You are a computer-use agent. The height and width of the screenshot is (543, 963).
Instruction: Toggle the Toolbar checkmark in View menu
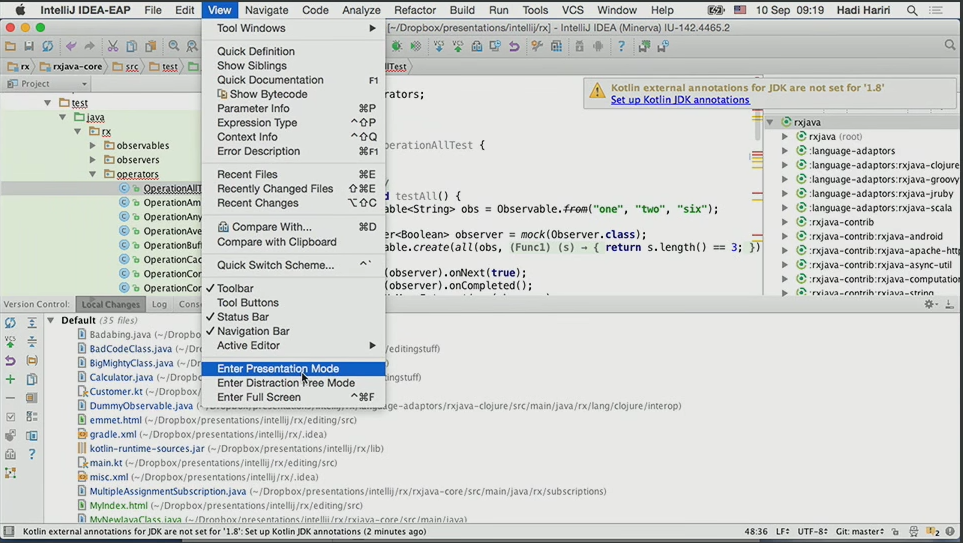tap(294, 288)
